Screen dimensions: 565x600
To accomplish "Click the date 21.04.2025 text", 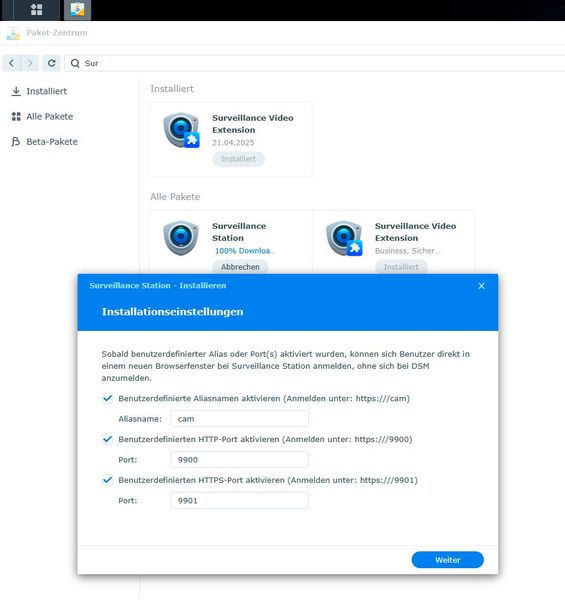I will (233, 143).
